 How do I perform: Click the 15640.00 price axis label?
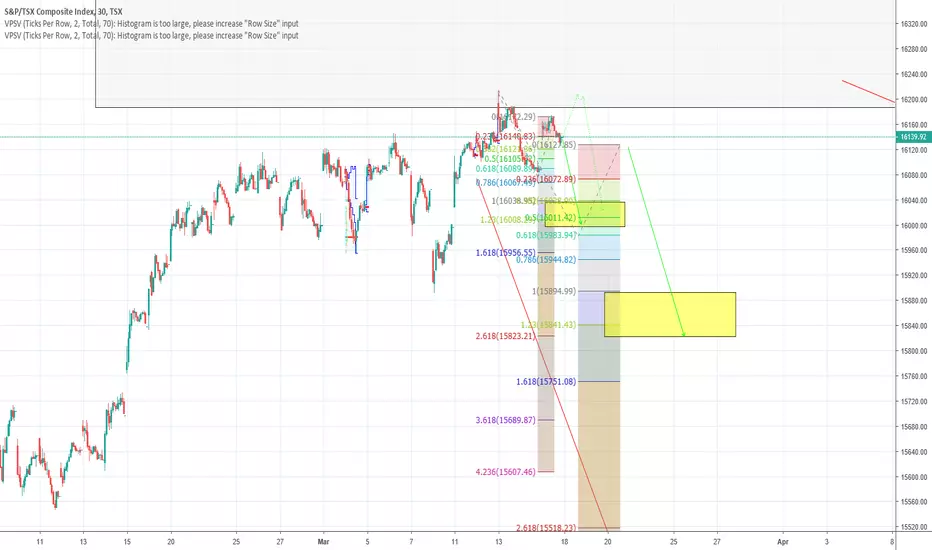coord(914,451)
